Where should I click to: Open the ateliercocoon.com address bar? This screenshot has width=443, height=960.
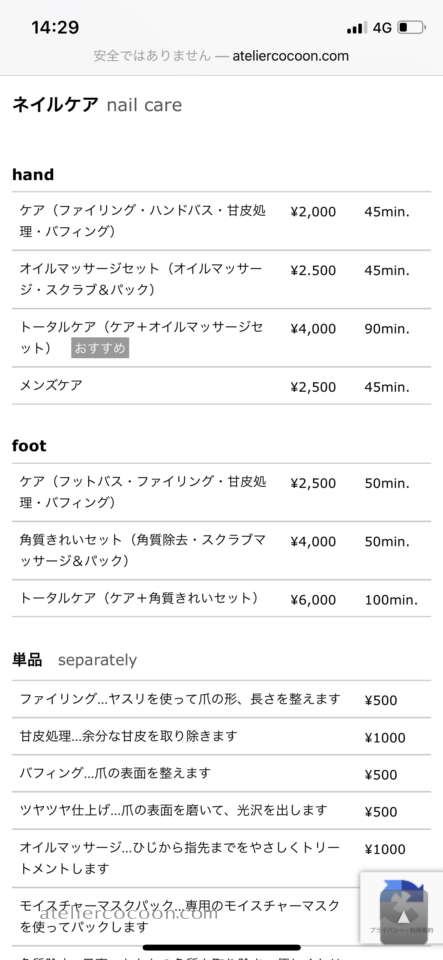[x=222, y=56]
